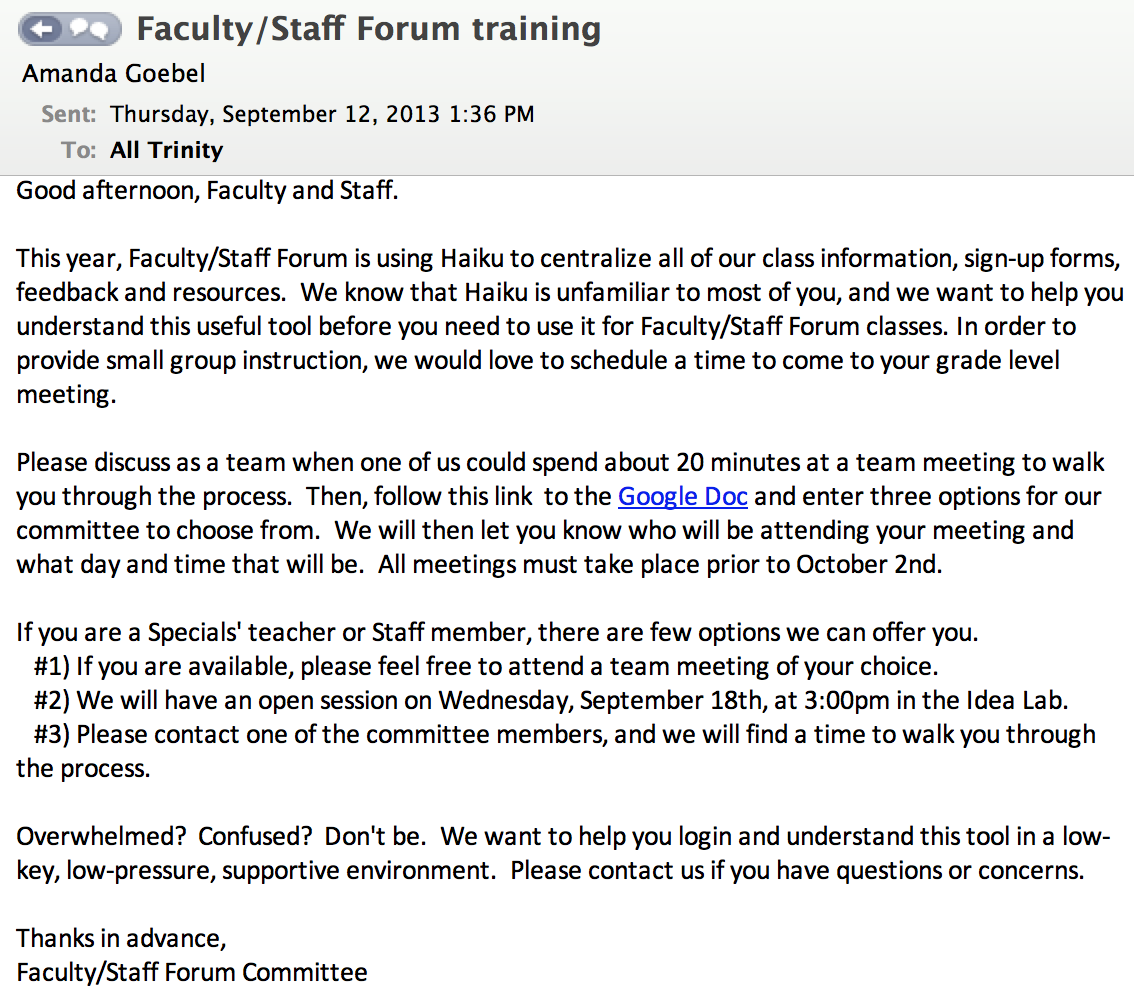The height and width of the screenshot is (1000, 1134).
Task: Click the "To:" header label
Action: [x=78, y=150]
